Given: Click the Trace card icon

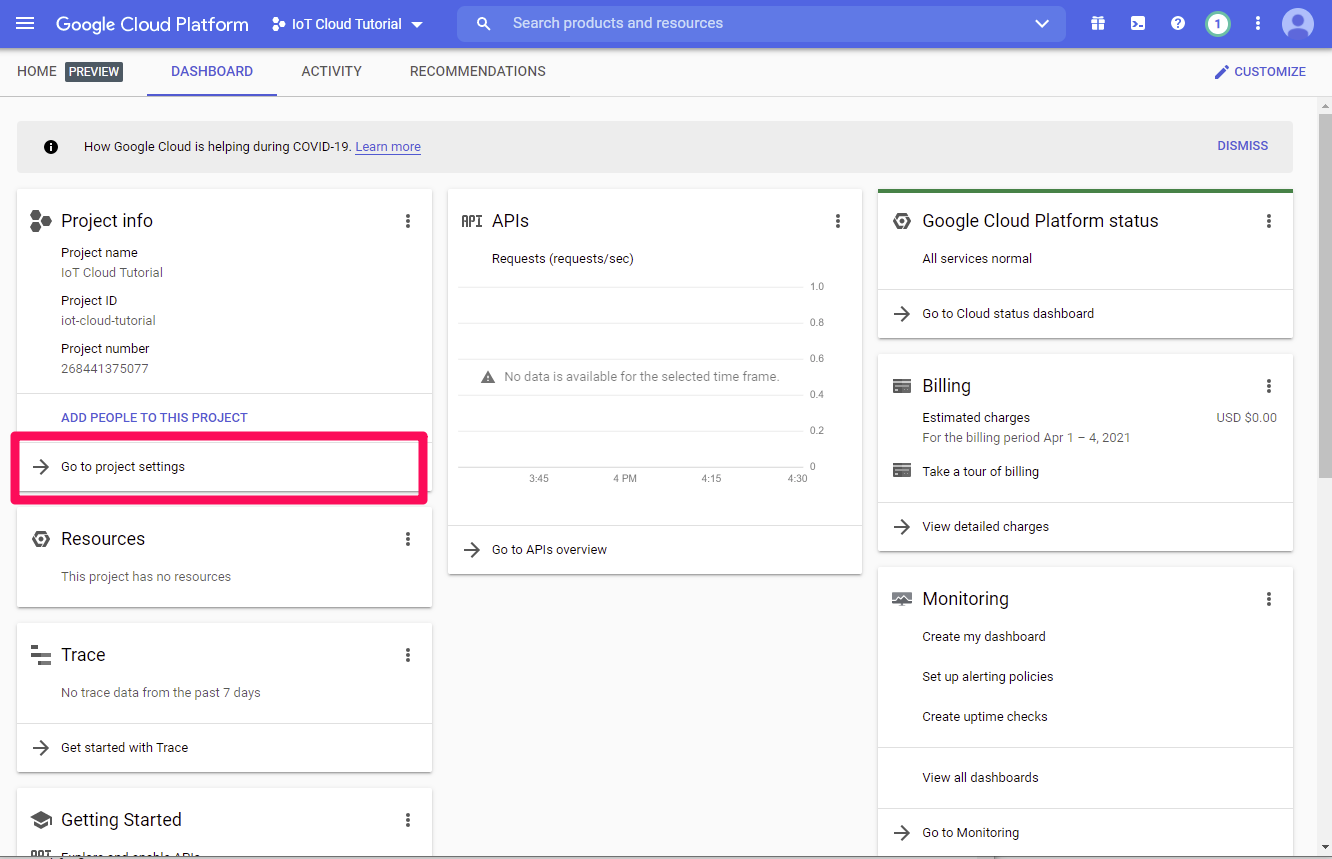Looking at the screenshot, I should tap(41, 655).
